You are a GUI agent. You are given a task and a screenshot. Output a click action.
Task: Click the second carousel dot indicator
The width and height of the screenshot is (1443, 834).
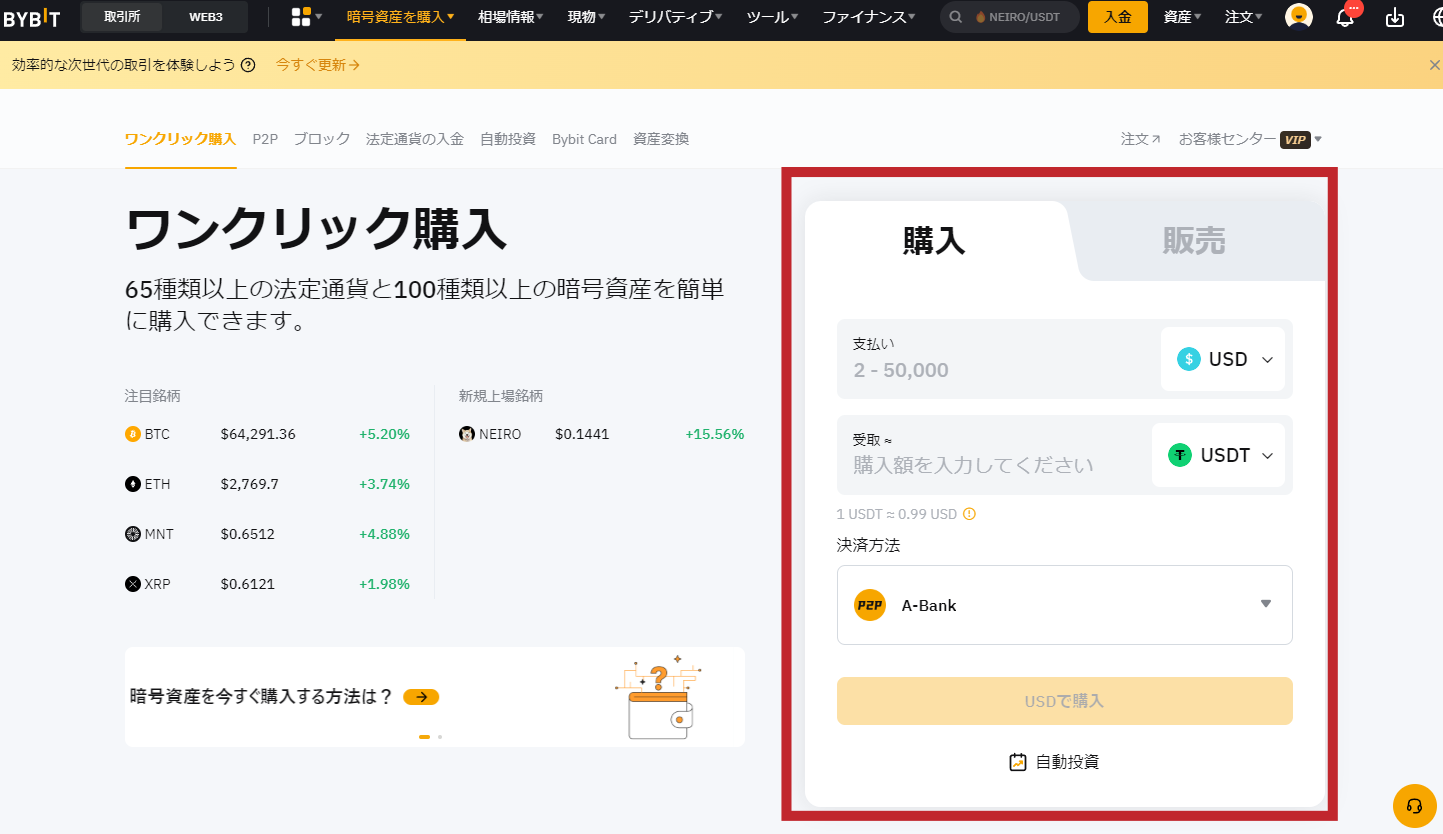click(440, 737)
